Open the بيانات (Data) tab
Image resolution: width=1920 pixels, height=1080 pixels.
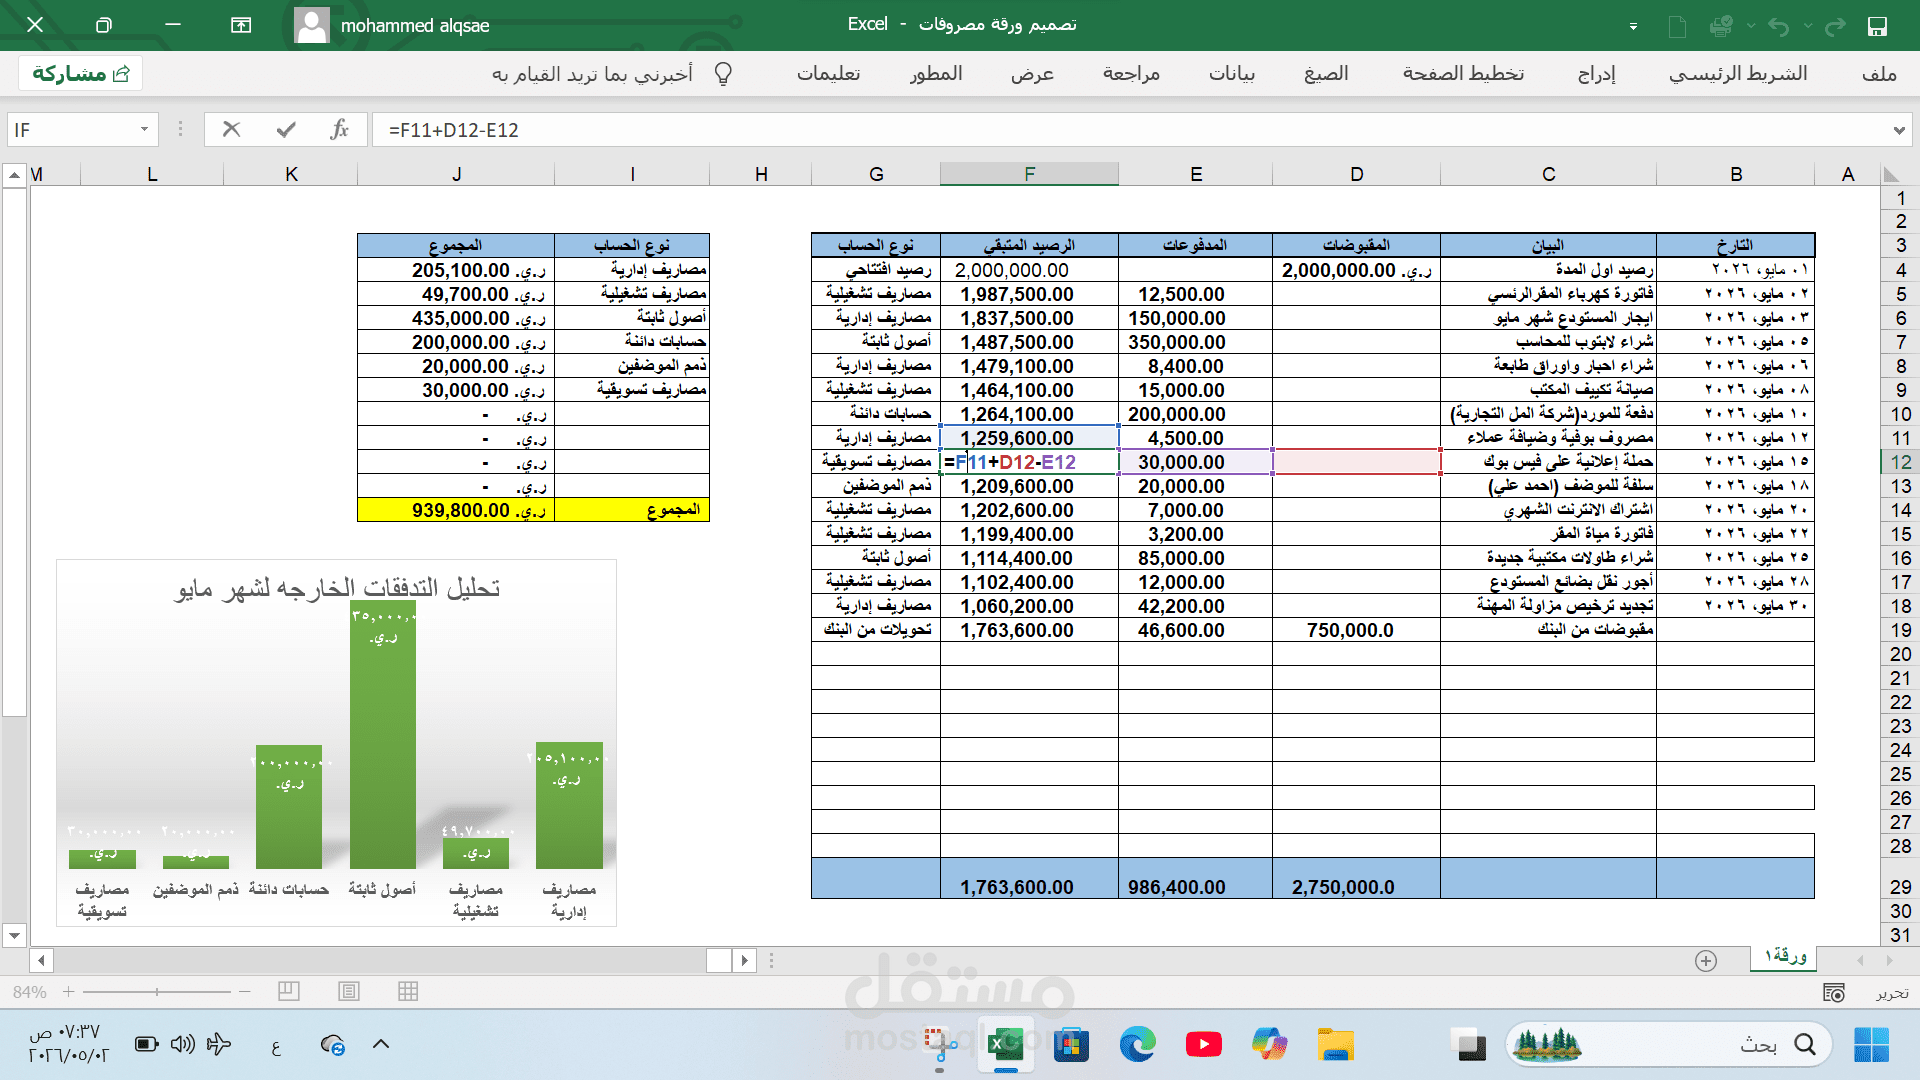click(x=1232, y=74)
